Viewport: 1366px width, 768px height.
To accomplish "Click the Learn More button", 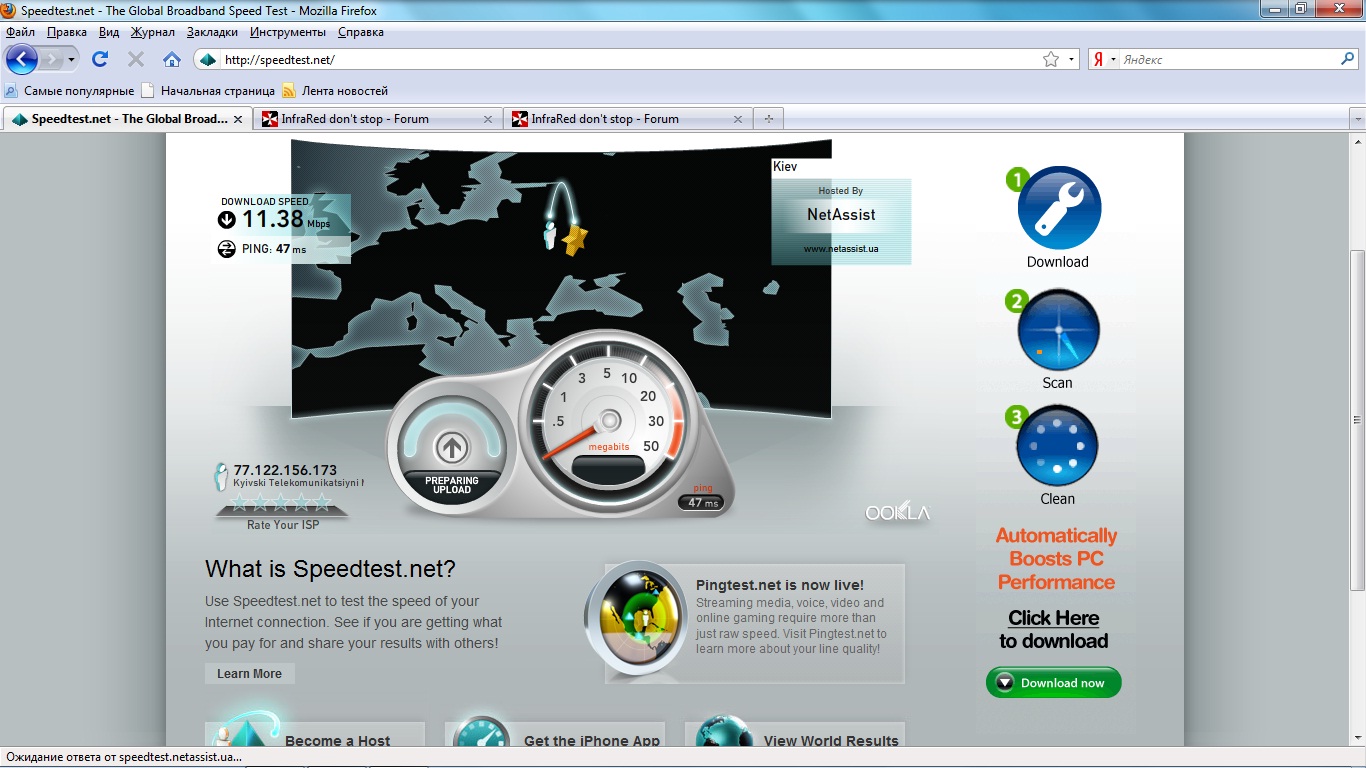I will pos(250,674).
